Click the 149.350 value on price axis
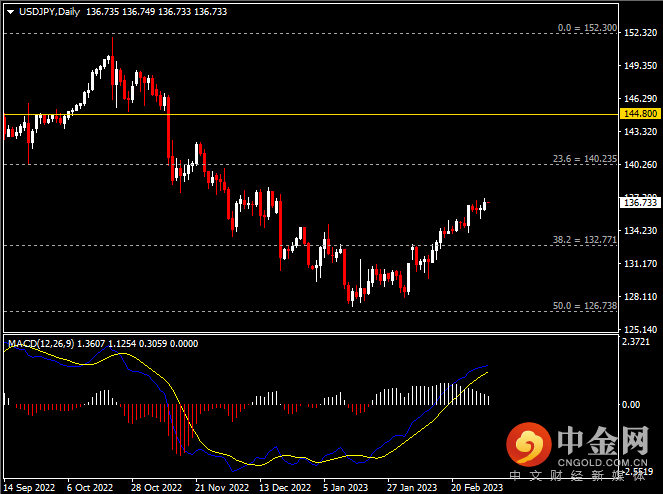Screen dimensions: 663x494 tap(638, 66)
